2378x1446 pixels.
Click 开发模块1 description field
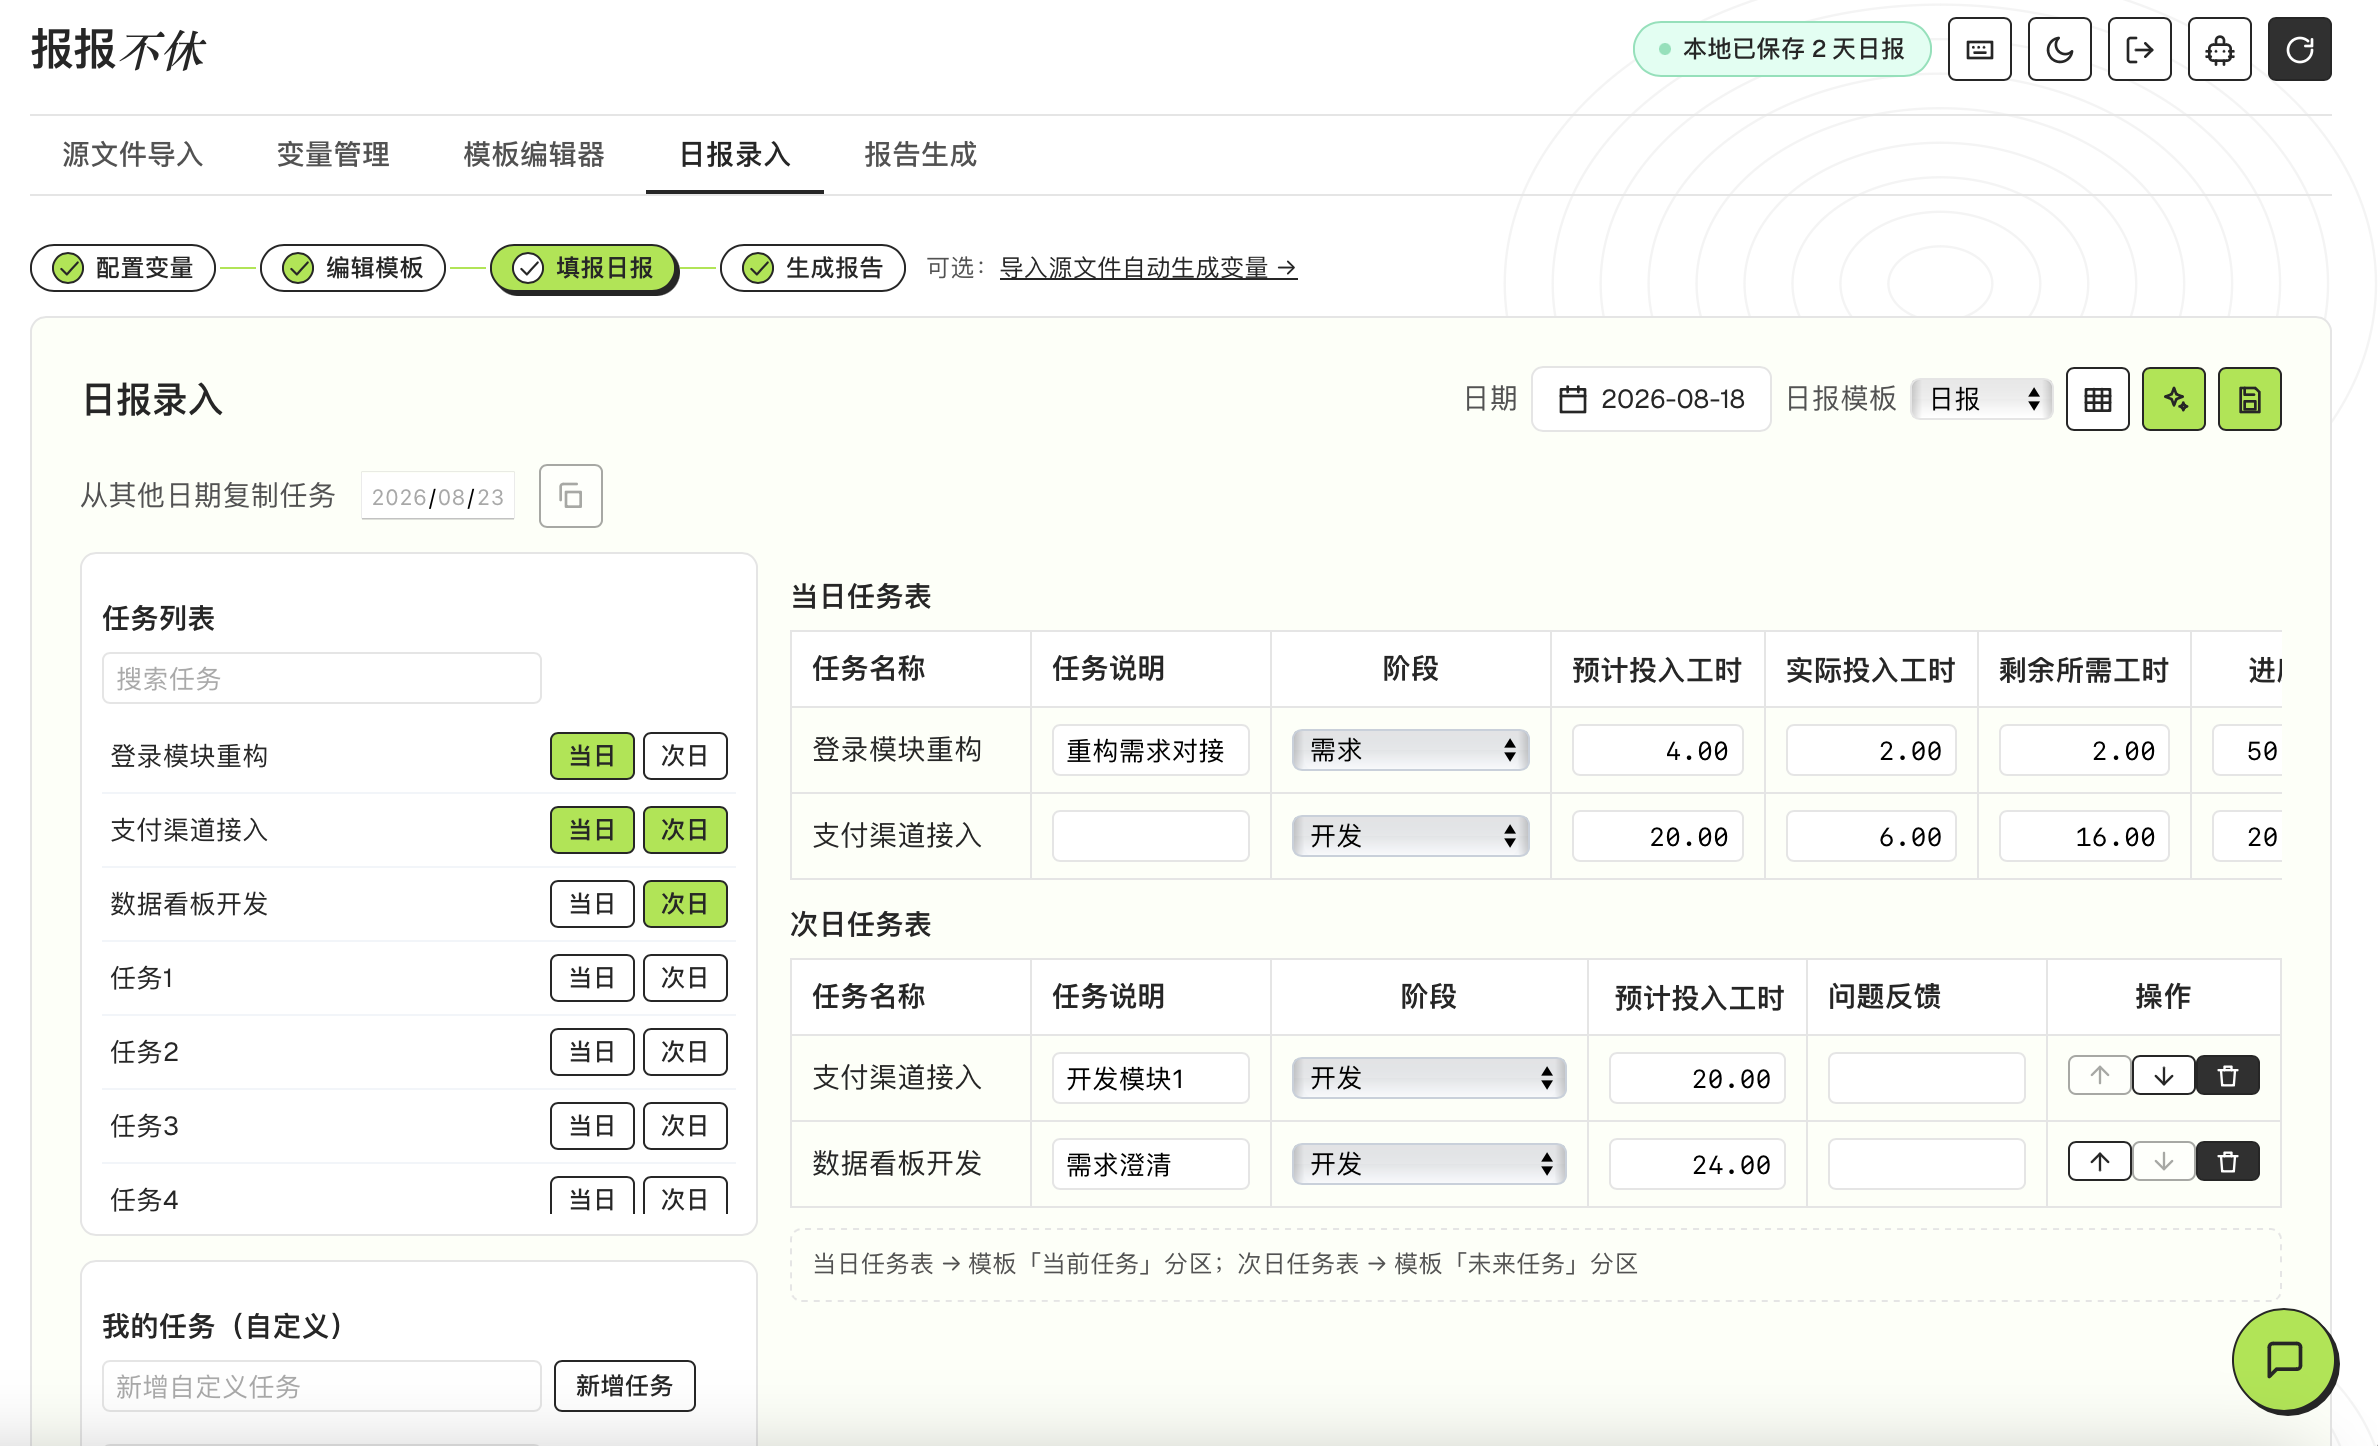1150,1078
